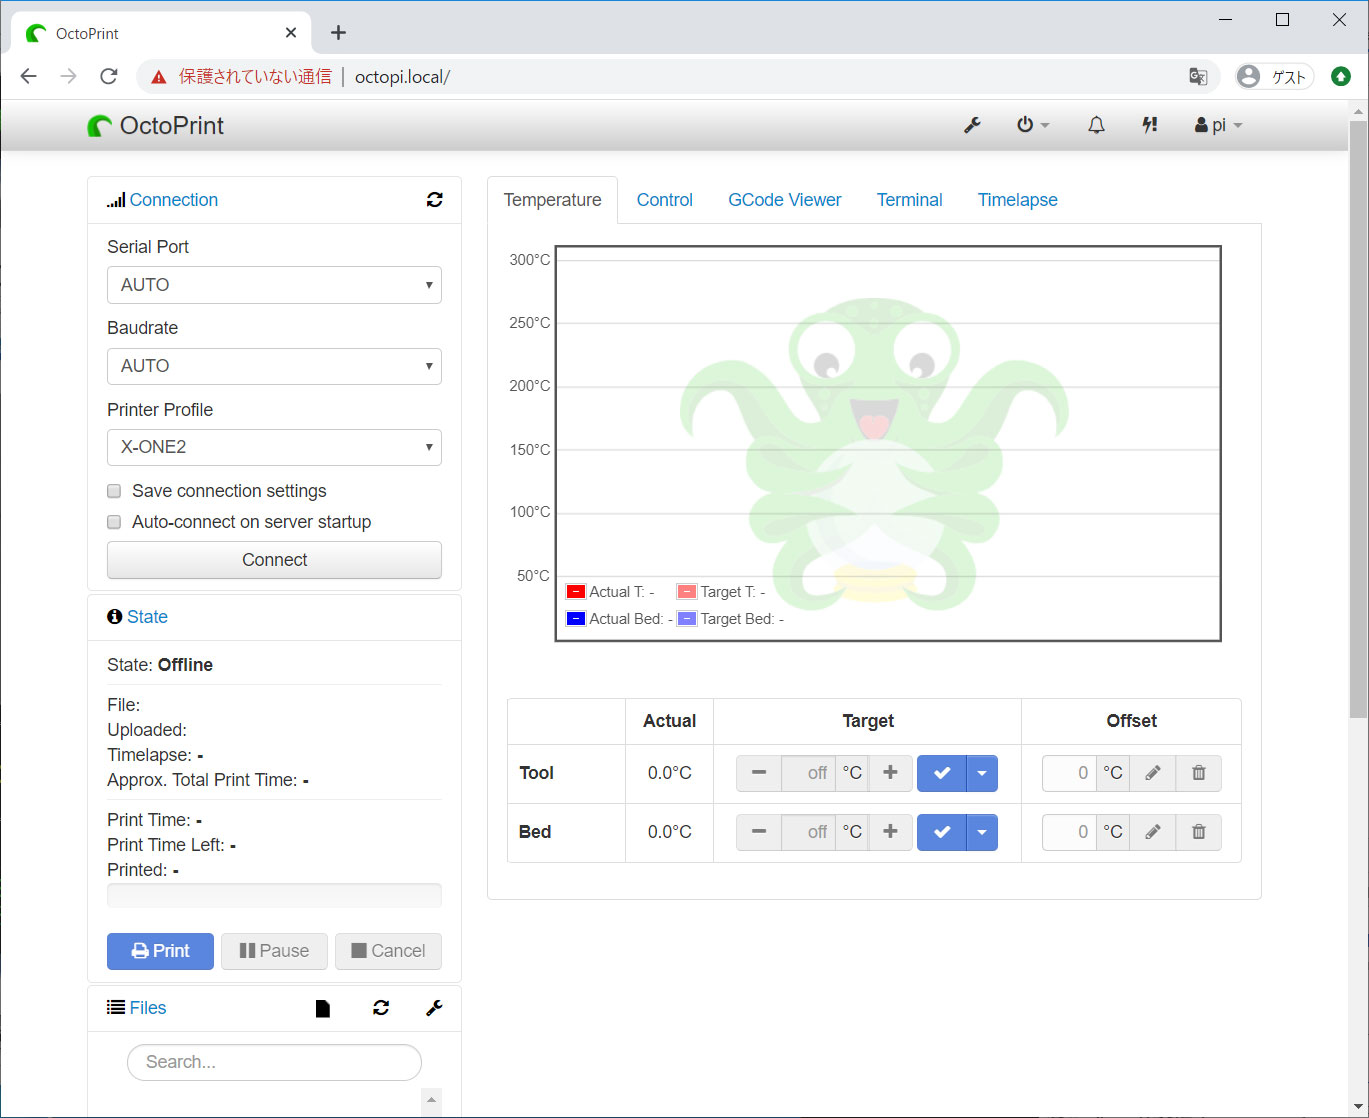This screenshot has height=1118, width=1369.
Task: Toggle Target T legend pink swatch
Action: point(687,592)
